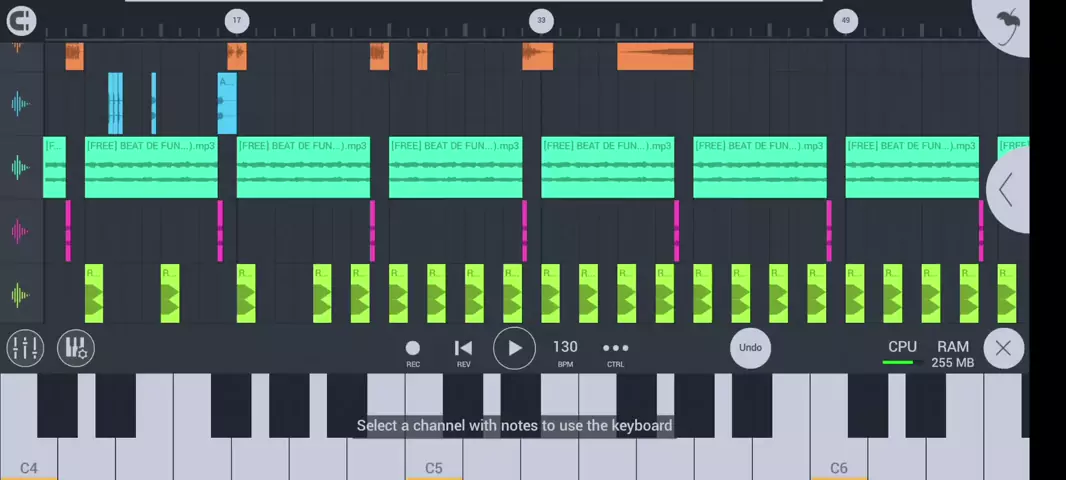Tap the REV rewind button
This screenshot has height=480, width=1066.
tap(463, 350)
